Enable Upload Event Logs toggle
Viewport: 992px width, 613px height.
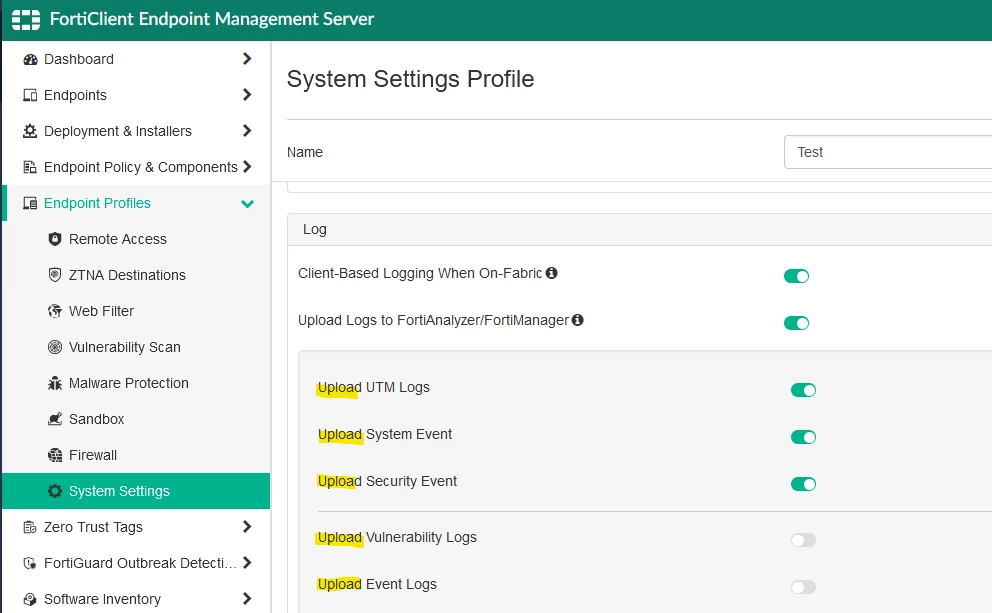point(803,587)
